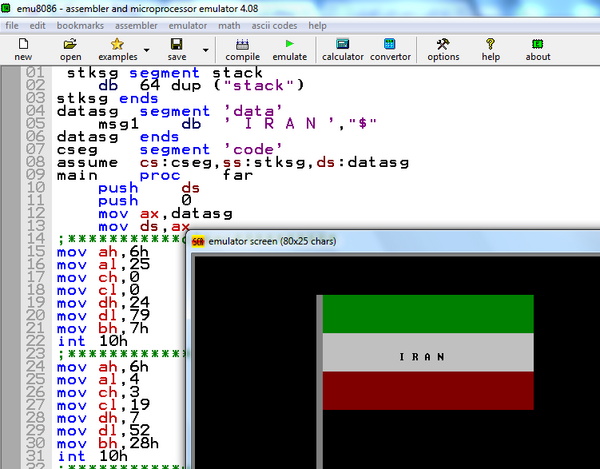The height and width of the screenshot is (469, 600).
Task: Click 'mov dl,79' on line 20
Action: click(x=103, y=316)
